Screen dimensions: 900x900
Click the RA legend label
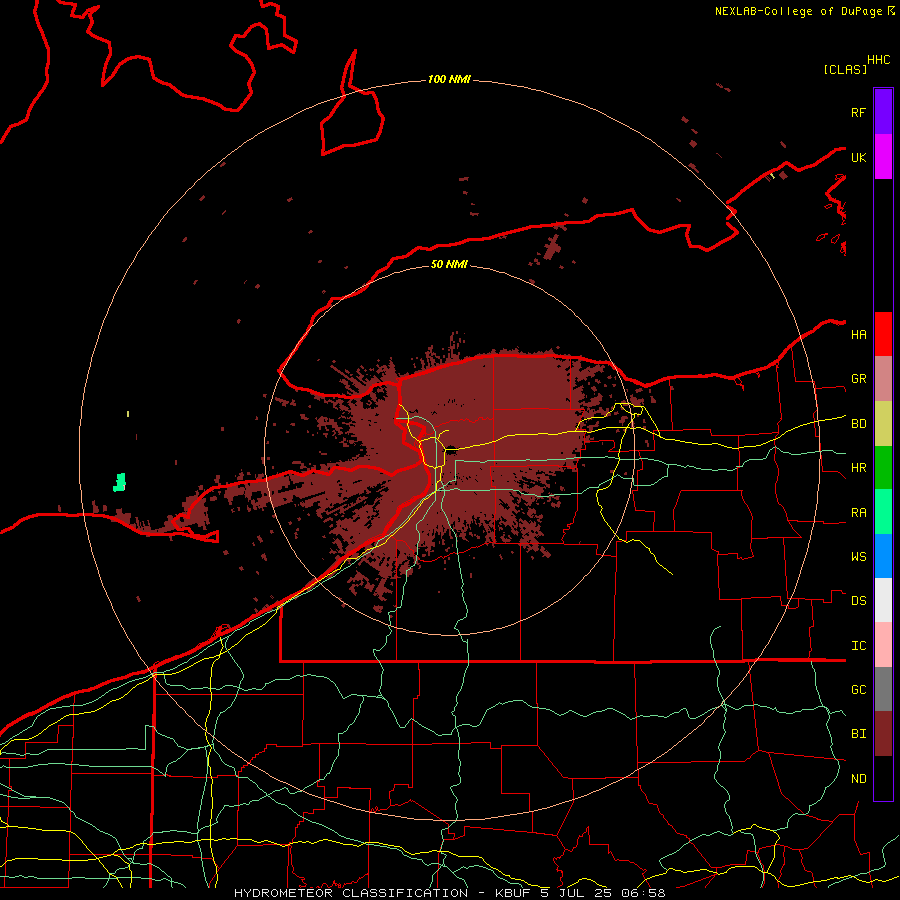pos(858,513)
